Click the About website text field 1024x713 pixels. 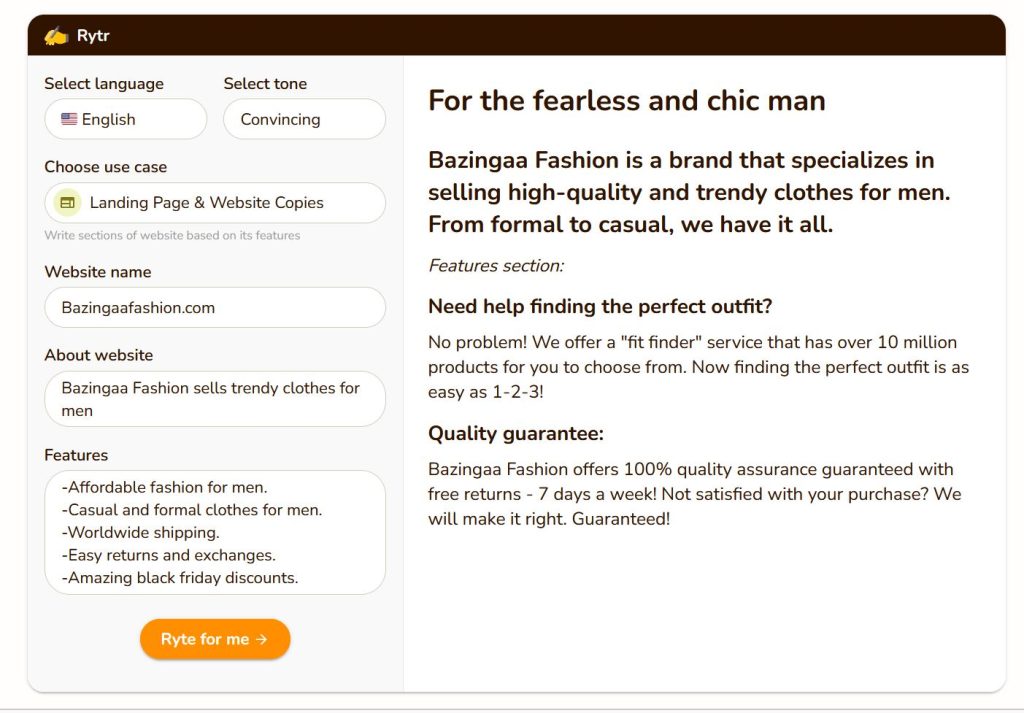pos(215,399)
